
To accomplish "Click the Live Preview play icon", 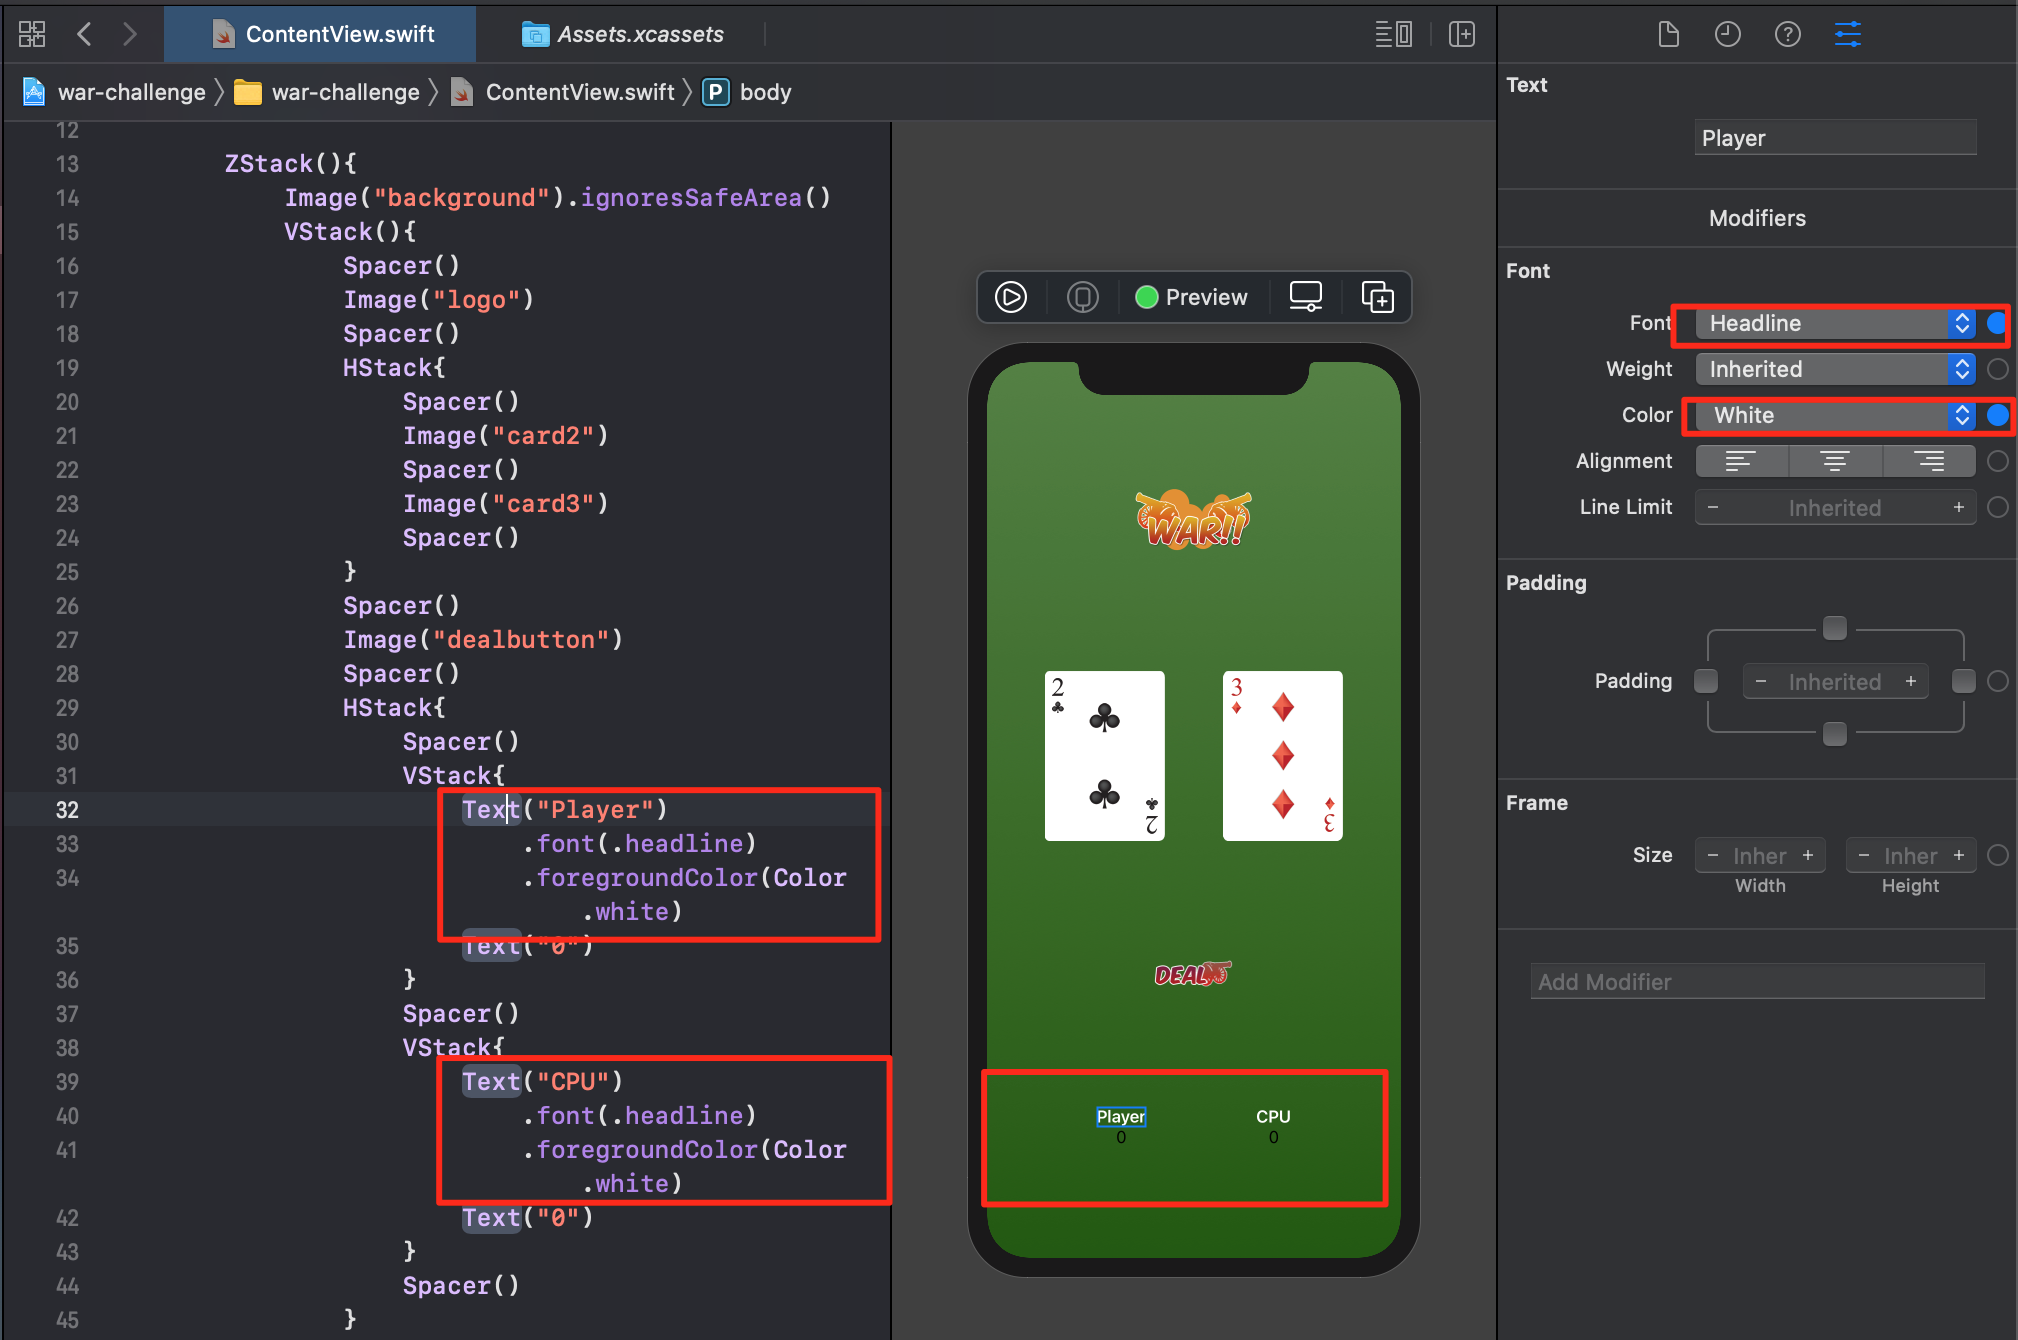I will coord(1010,297).
